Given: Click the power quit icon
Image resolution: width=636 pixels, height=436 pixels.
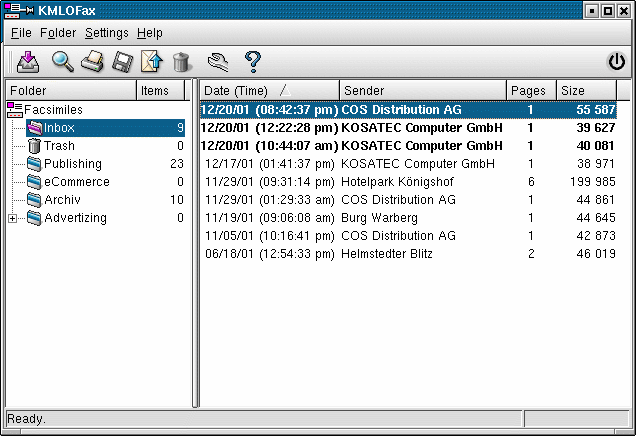Looking at the screenshot, I should pyautogui.click(x=617, y=62).
